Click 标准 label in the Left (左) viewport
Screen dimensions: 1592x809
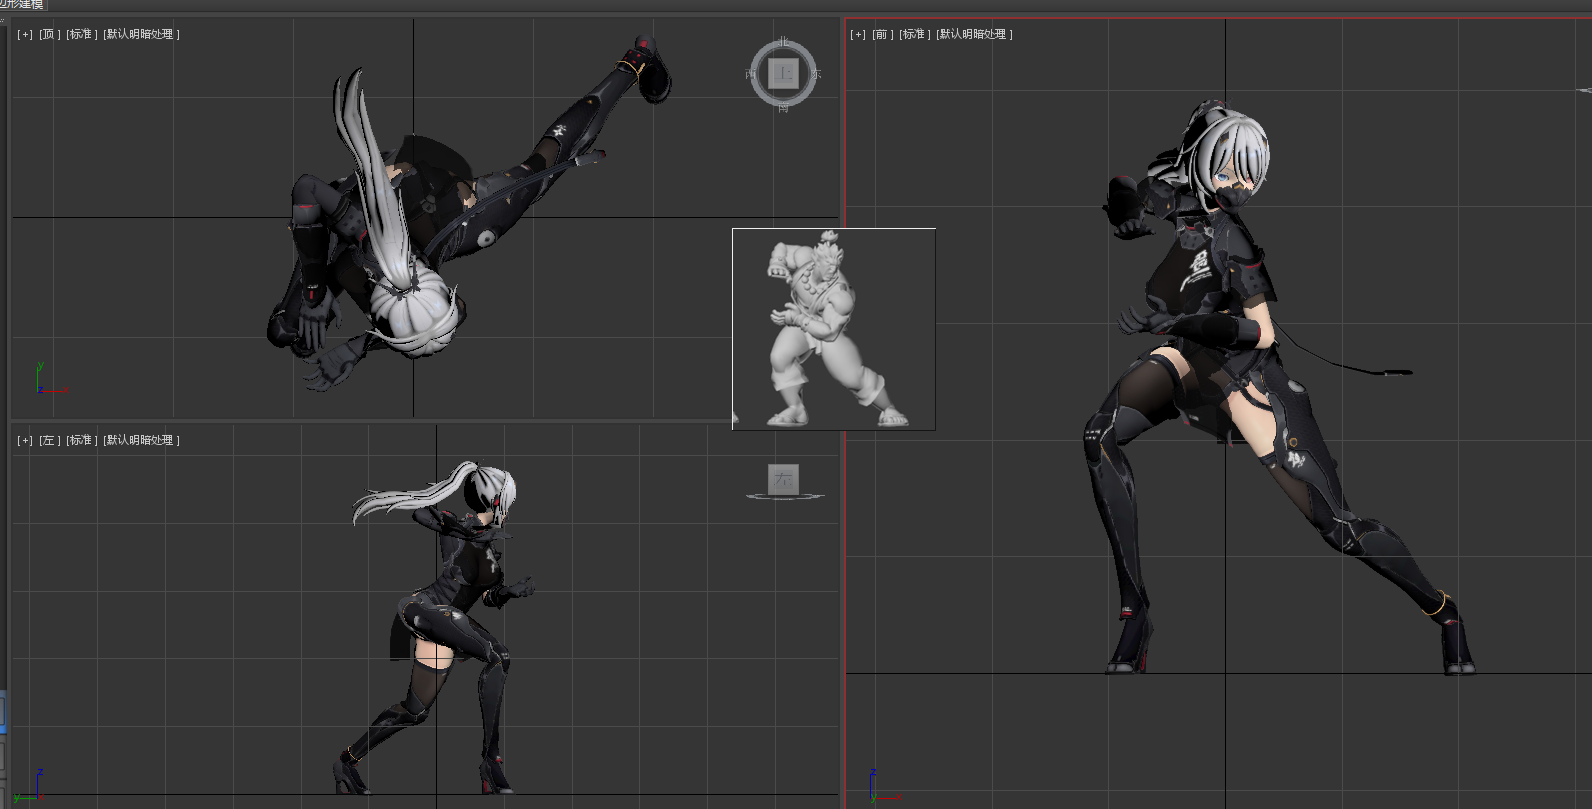click(81, 440)
